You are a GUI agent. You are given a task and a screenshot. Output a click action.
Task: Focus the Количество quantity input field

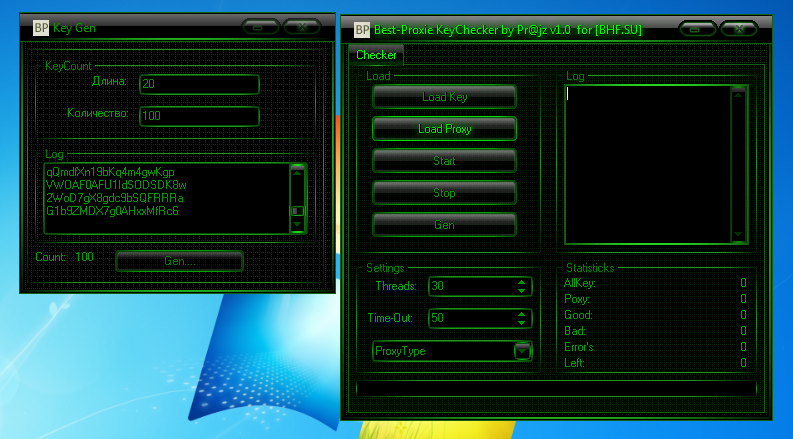[199, 116]
